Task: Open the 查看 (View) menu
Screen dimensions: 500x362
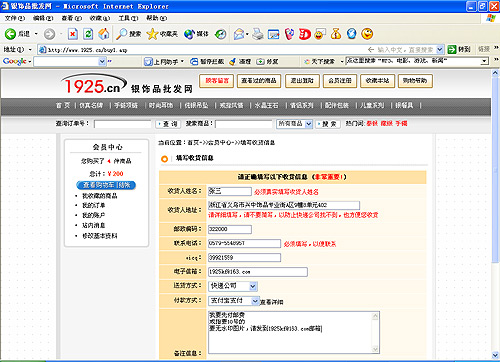Action: click(x=72, y=18)
